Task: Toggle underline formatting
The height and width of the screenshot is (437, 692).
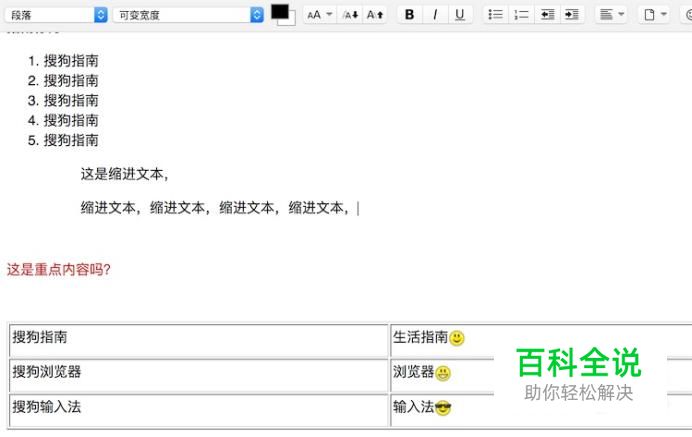Action: [x=460, y=15]
